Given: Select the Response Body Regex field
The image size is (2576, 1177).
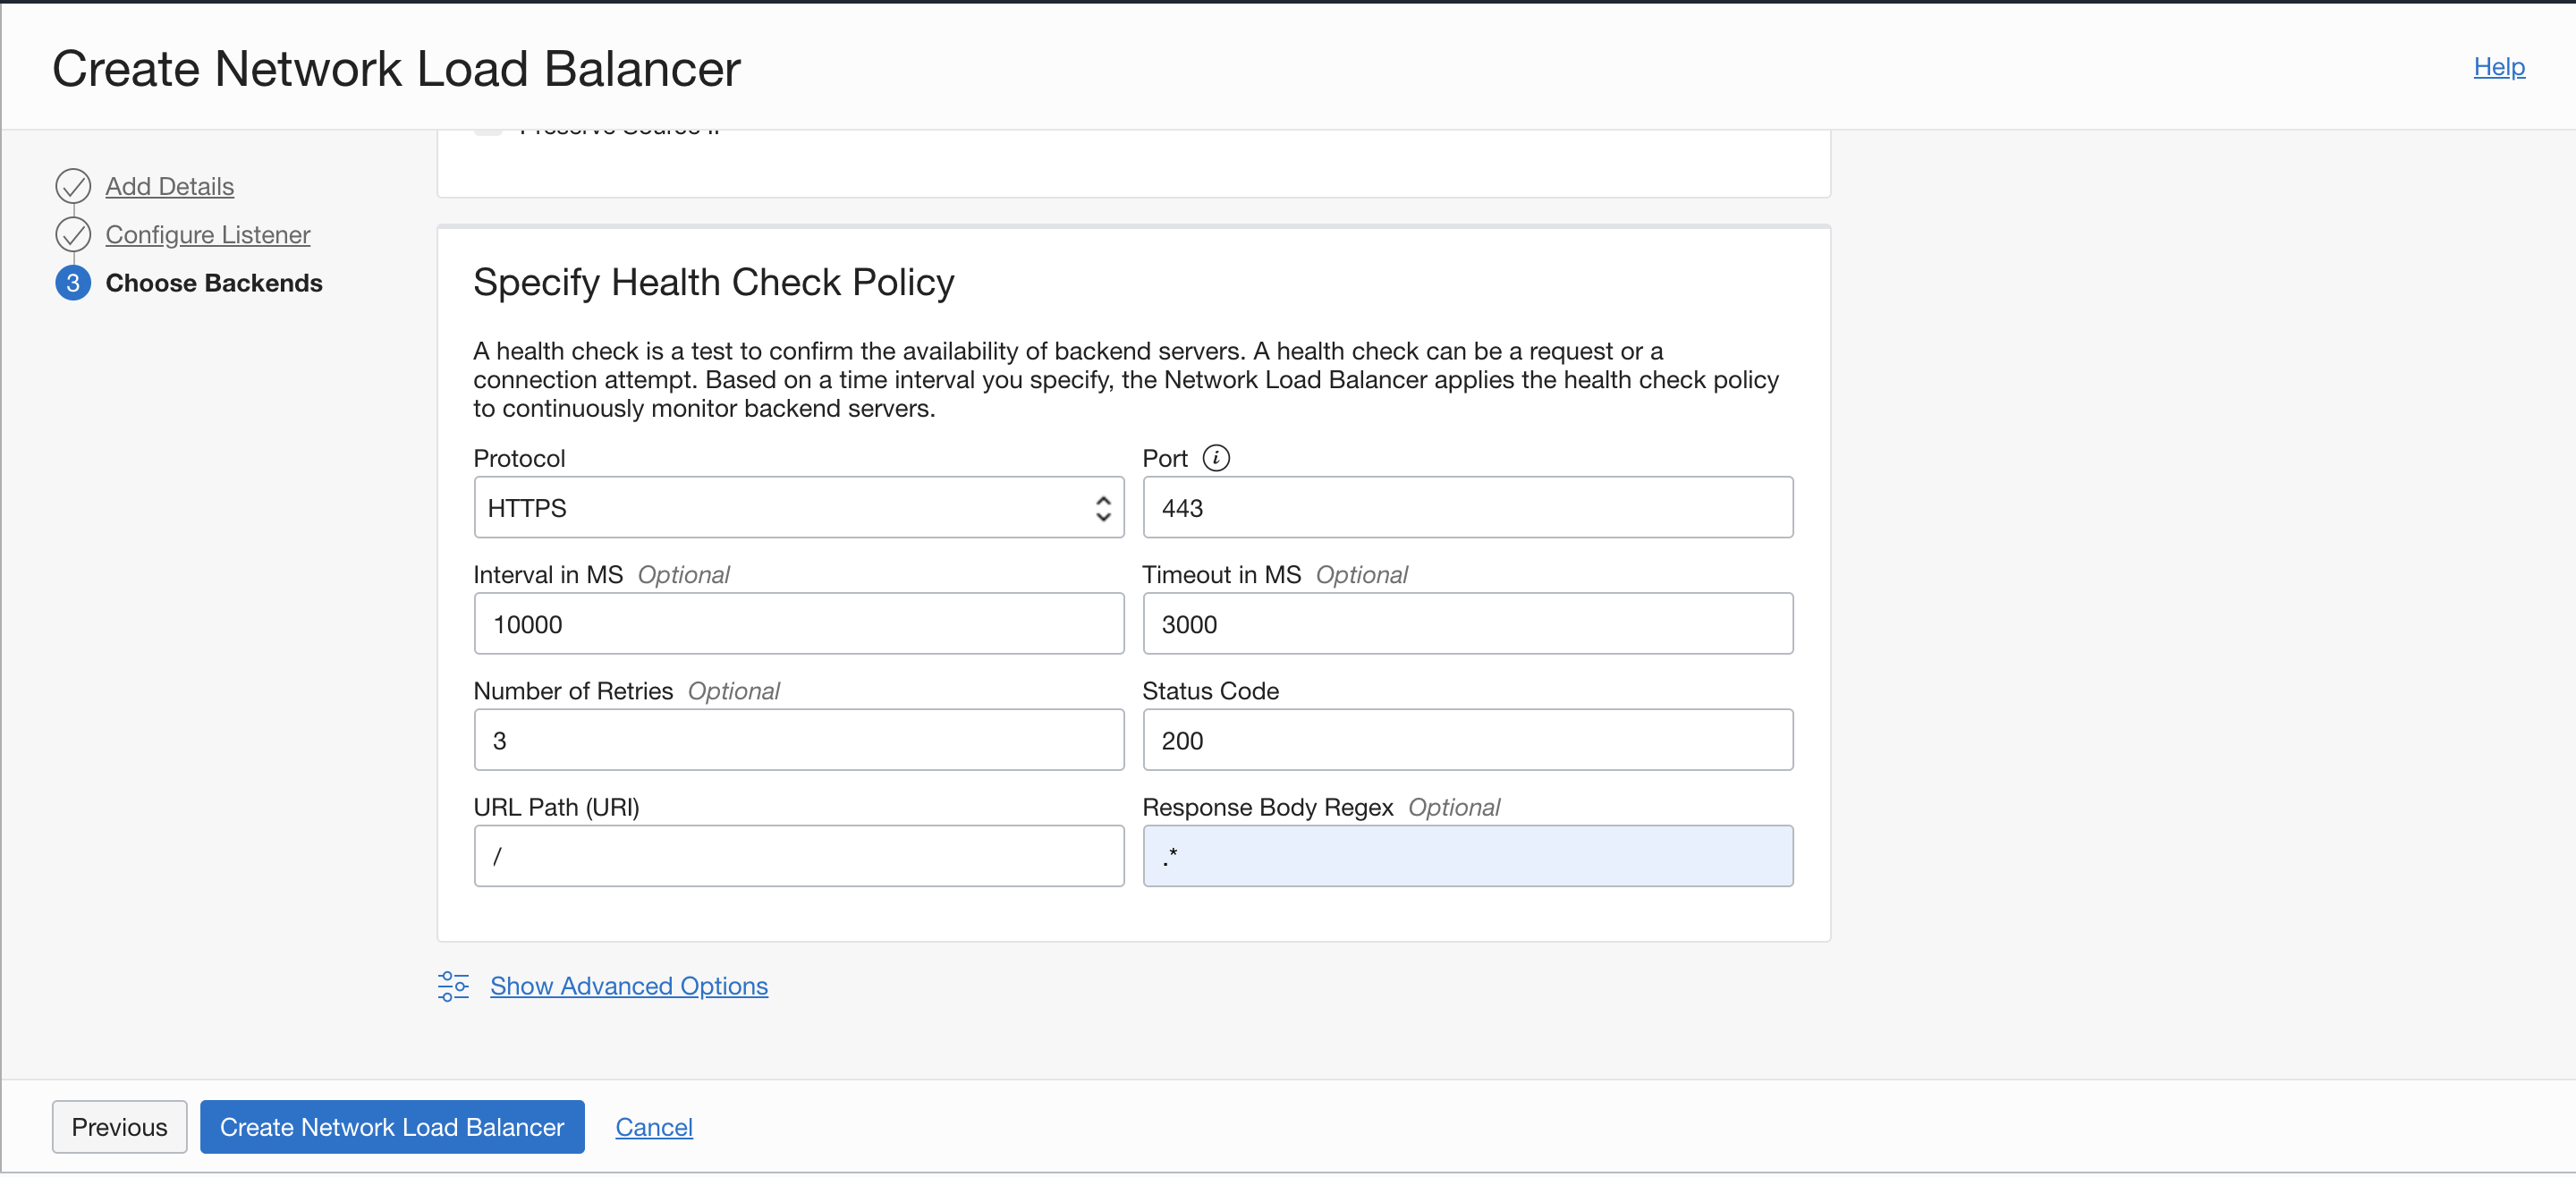Looking at the screenshot, I should coord(1467,856).
